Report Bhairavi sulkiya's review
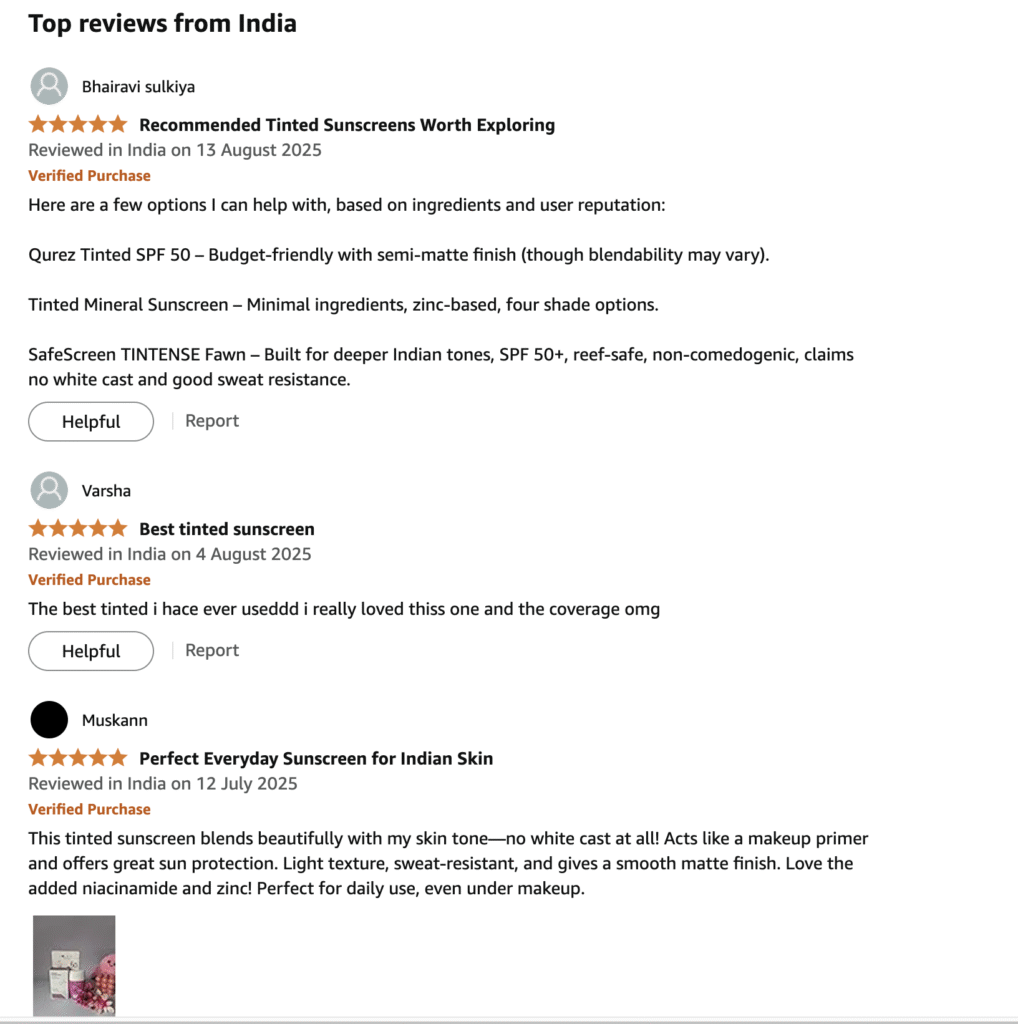 pyautogui.click(x=212, y=421)
